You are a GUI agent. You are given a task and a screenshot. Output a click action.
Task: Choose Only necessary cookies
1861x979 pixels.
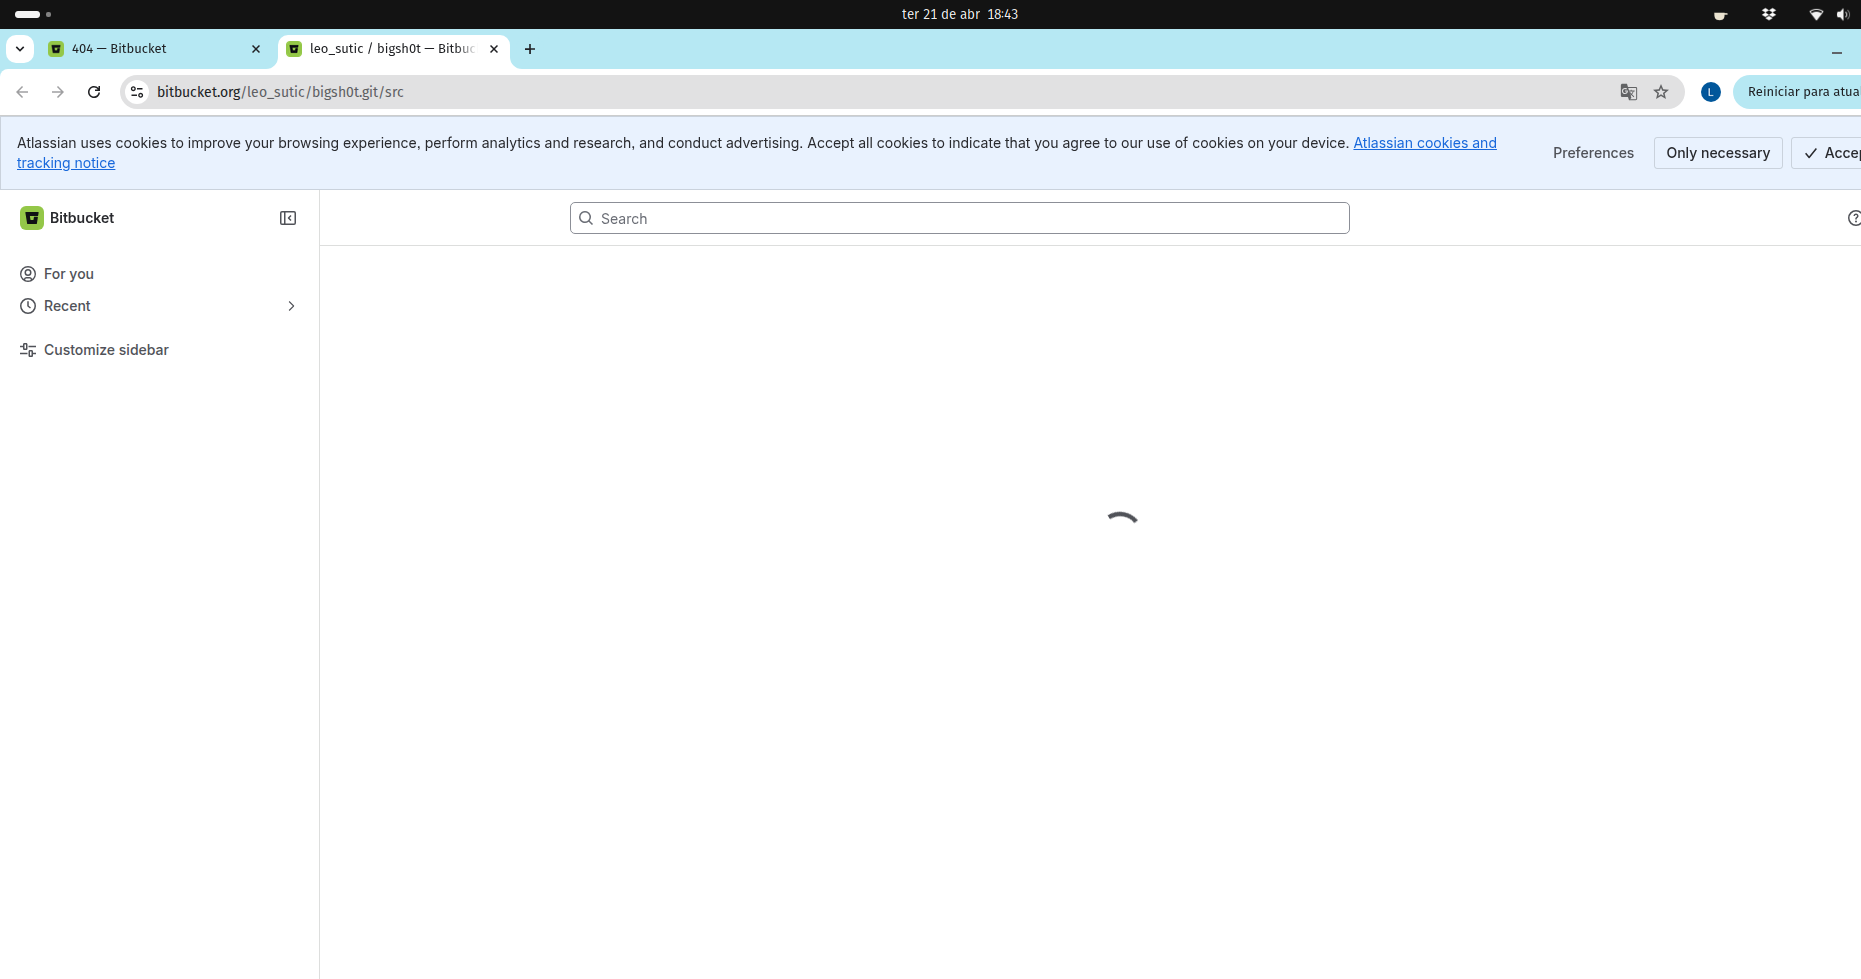click(1717, 153)
